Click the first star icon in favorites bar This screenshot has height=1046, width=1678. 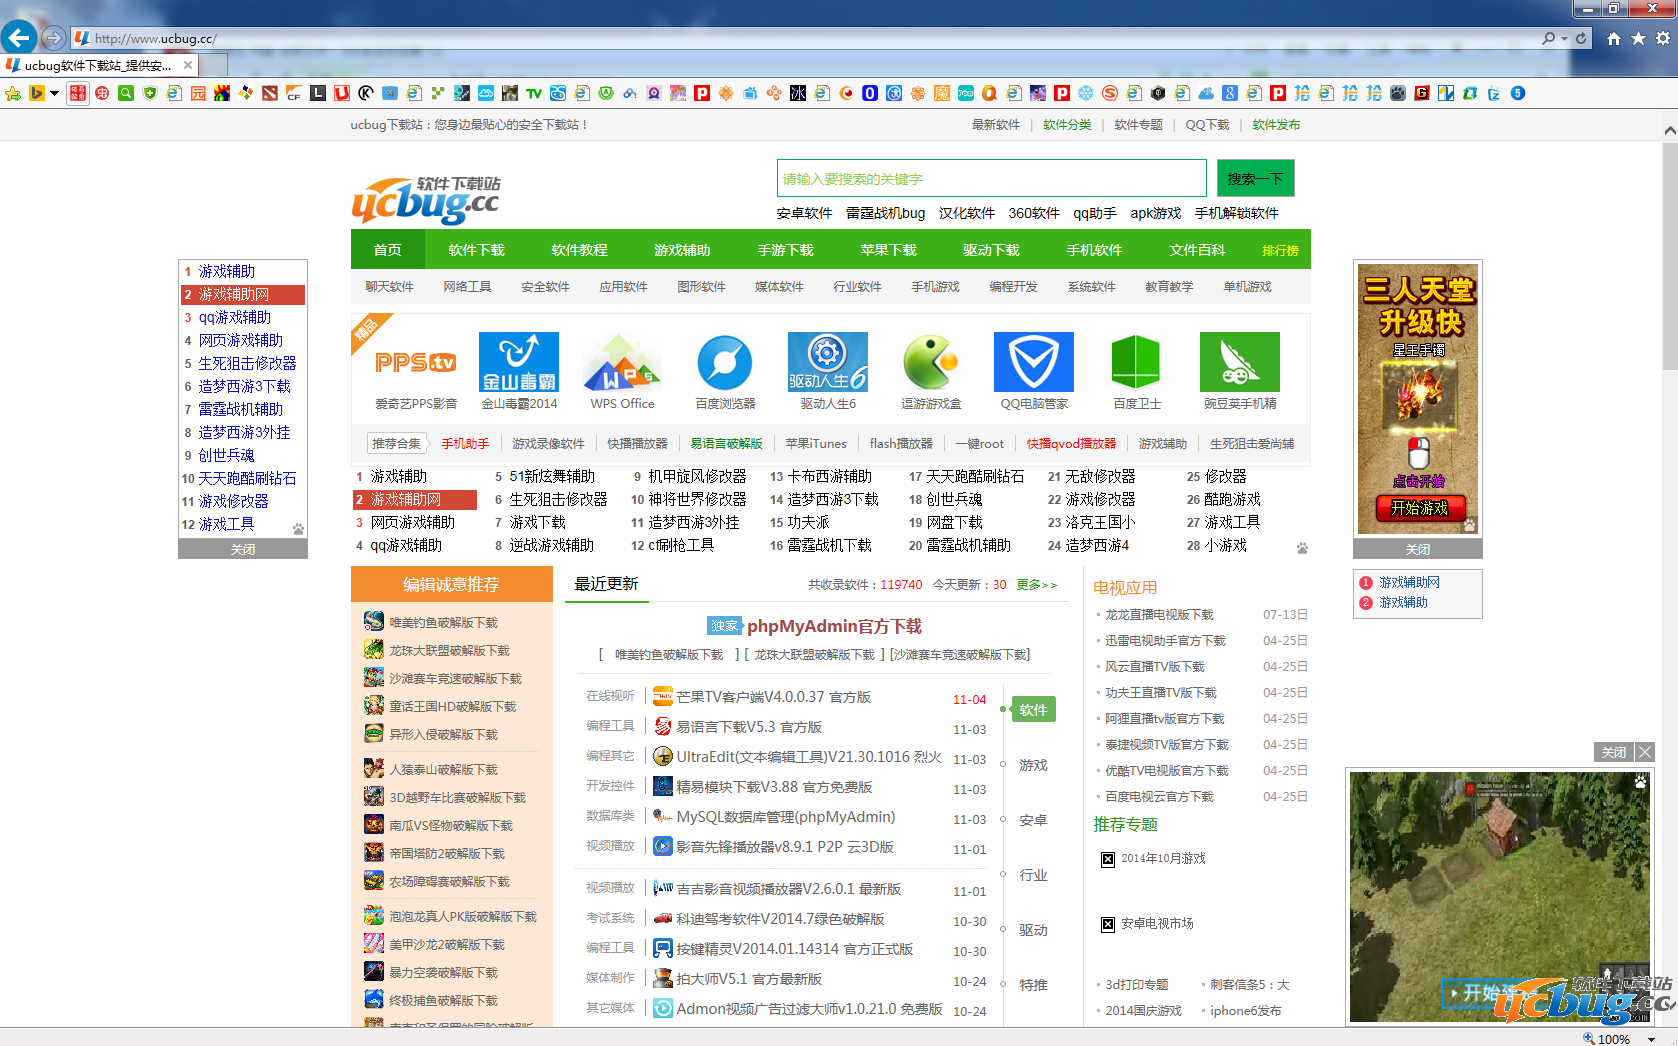tap(13, 93)
